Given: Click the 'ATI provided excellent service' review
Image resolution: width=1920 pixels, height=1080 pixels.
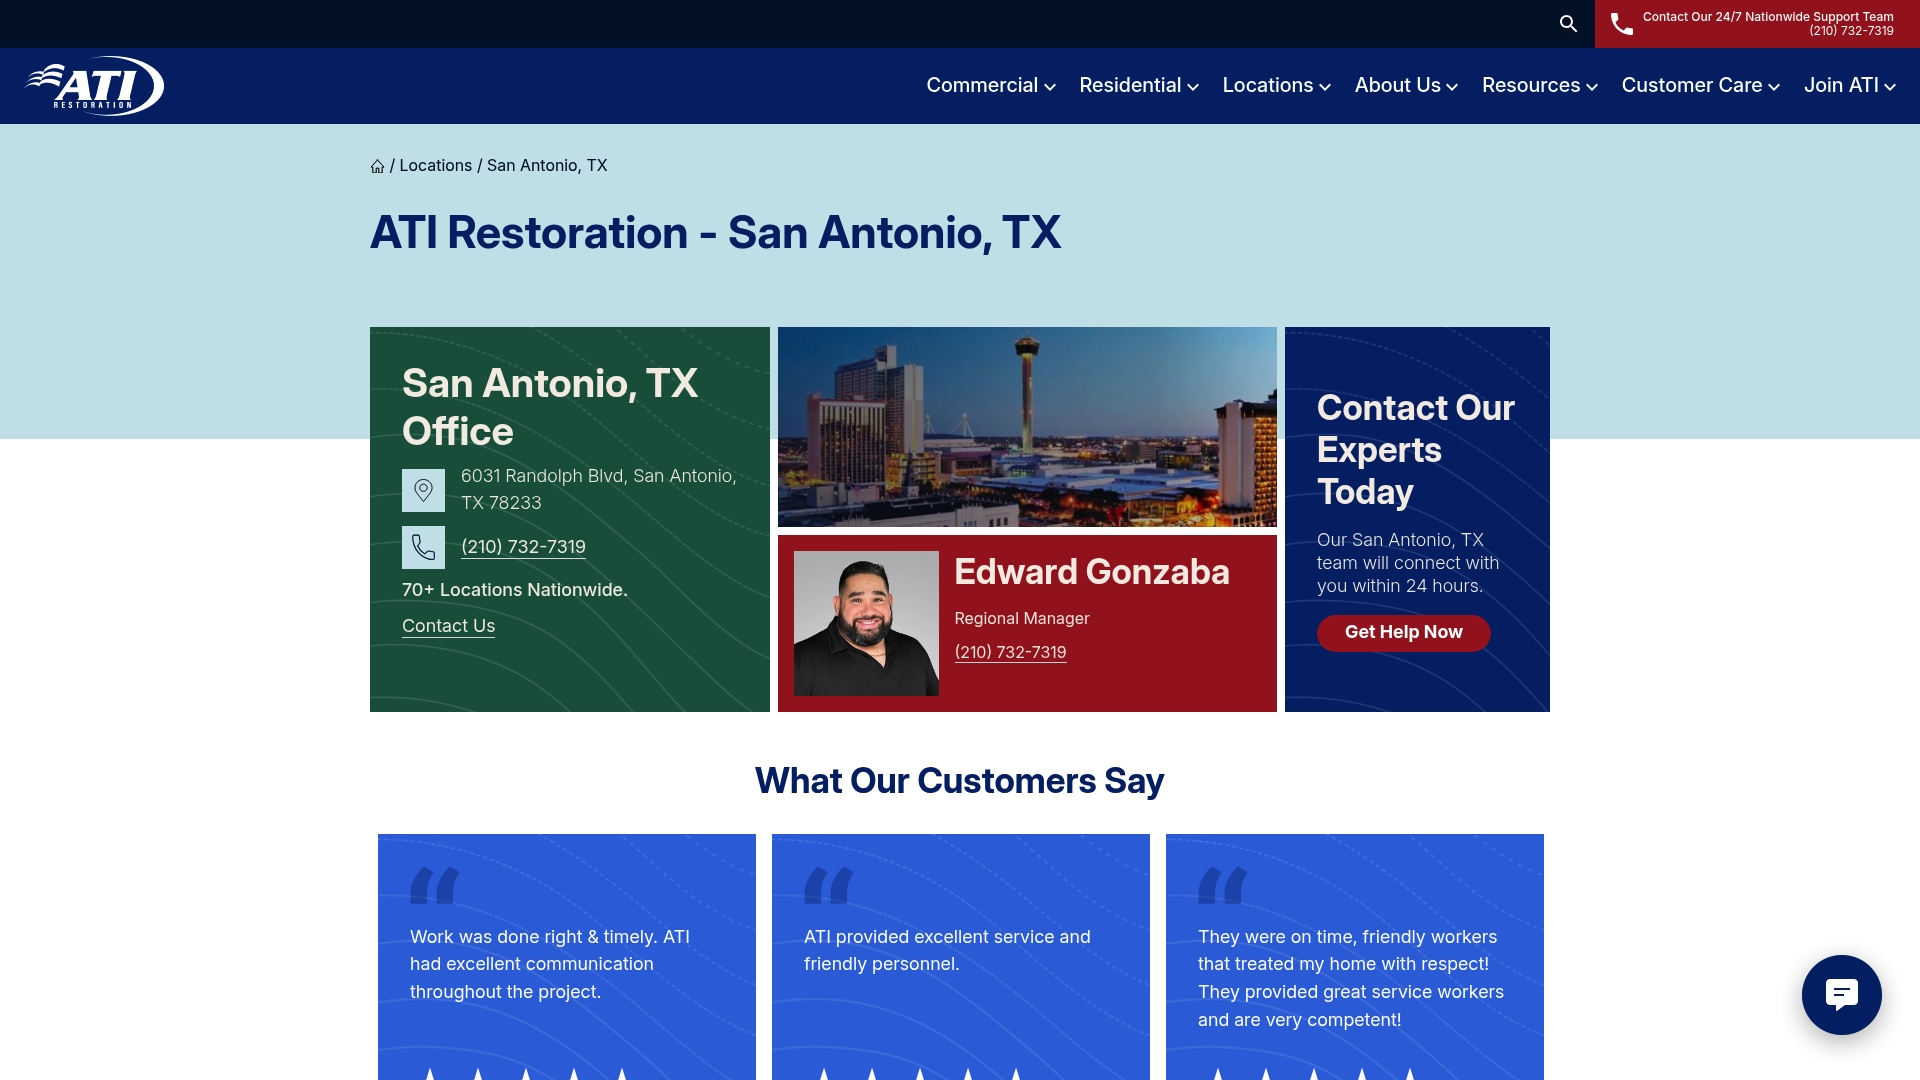Looking at the screenshot, I should pyautogui.click(x=947, y=950).
